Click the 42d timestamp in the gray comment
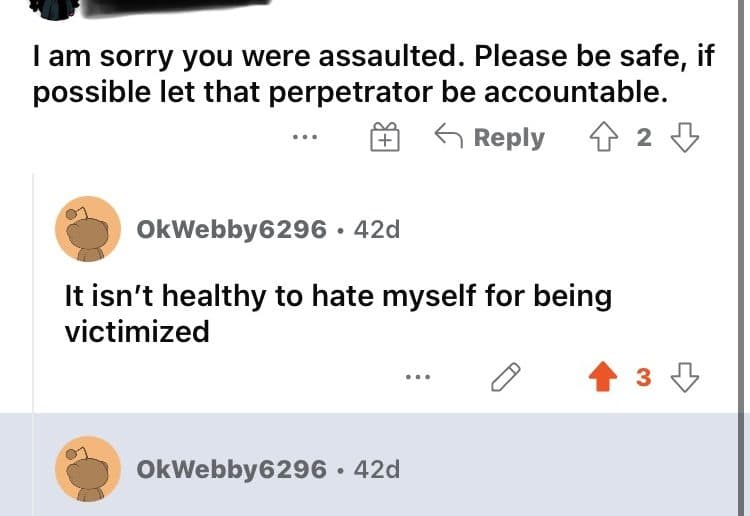Screen dimensions: 750x516 click(x=377, y=468)
